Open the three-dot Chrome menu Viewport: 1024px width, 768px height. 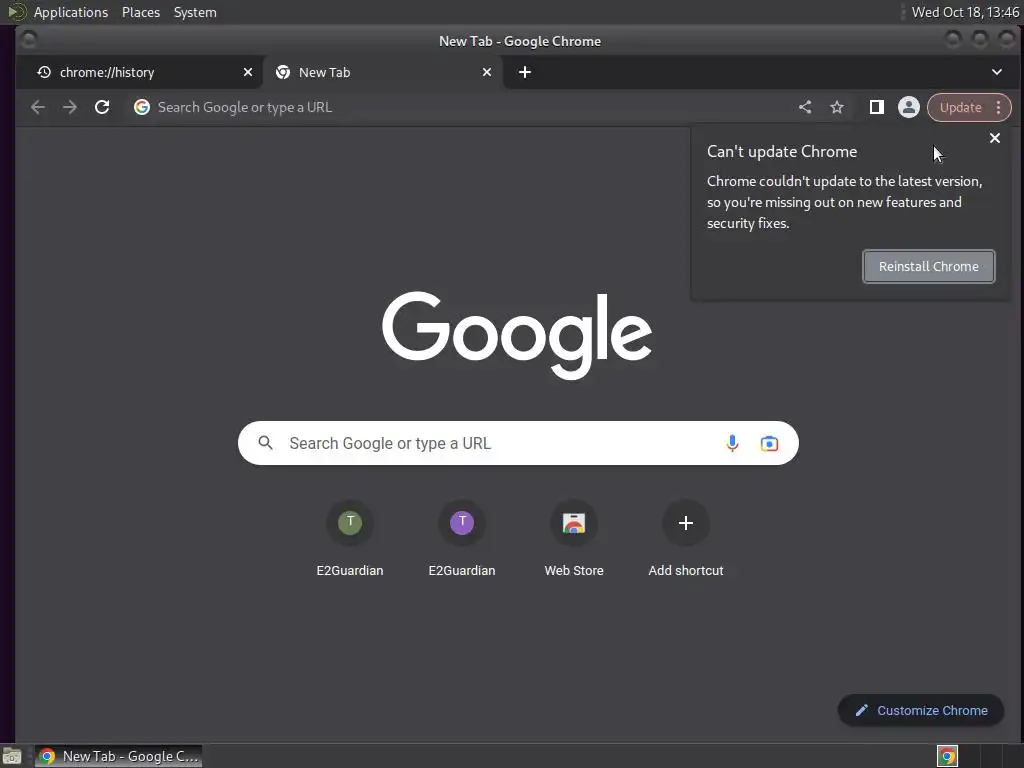click(999, 107)
